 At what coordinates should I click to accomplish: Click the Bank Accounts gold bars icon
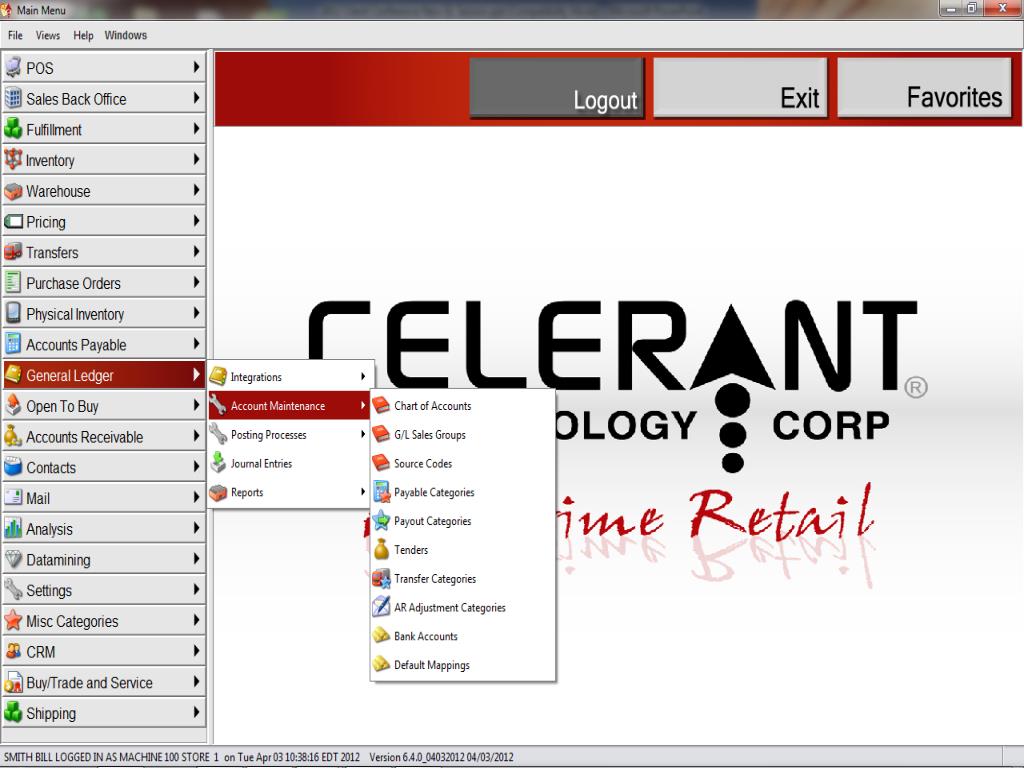(x=381, y=636)
